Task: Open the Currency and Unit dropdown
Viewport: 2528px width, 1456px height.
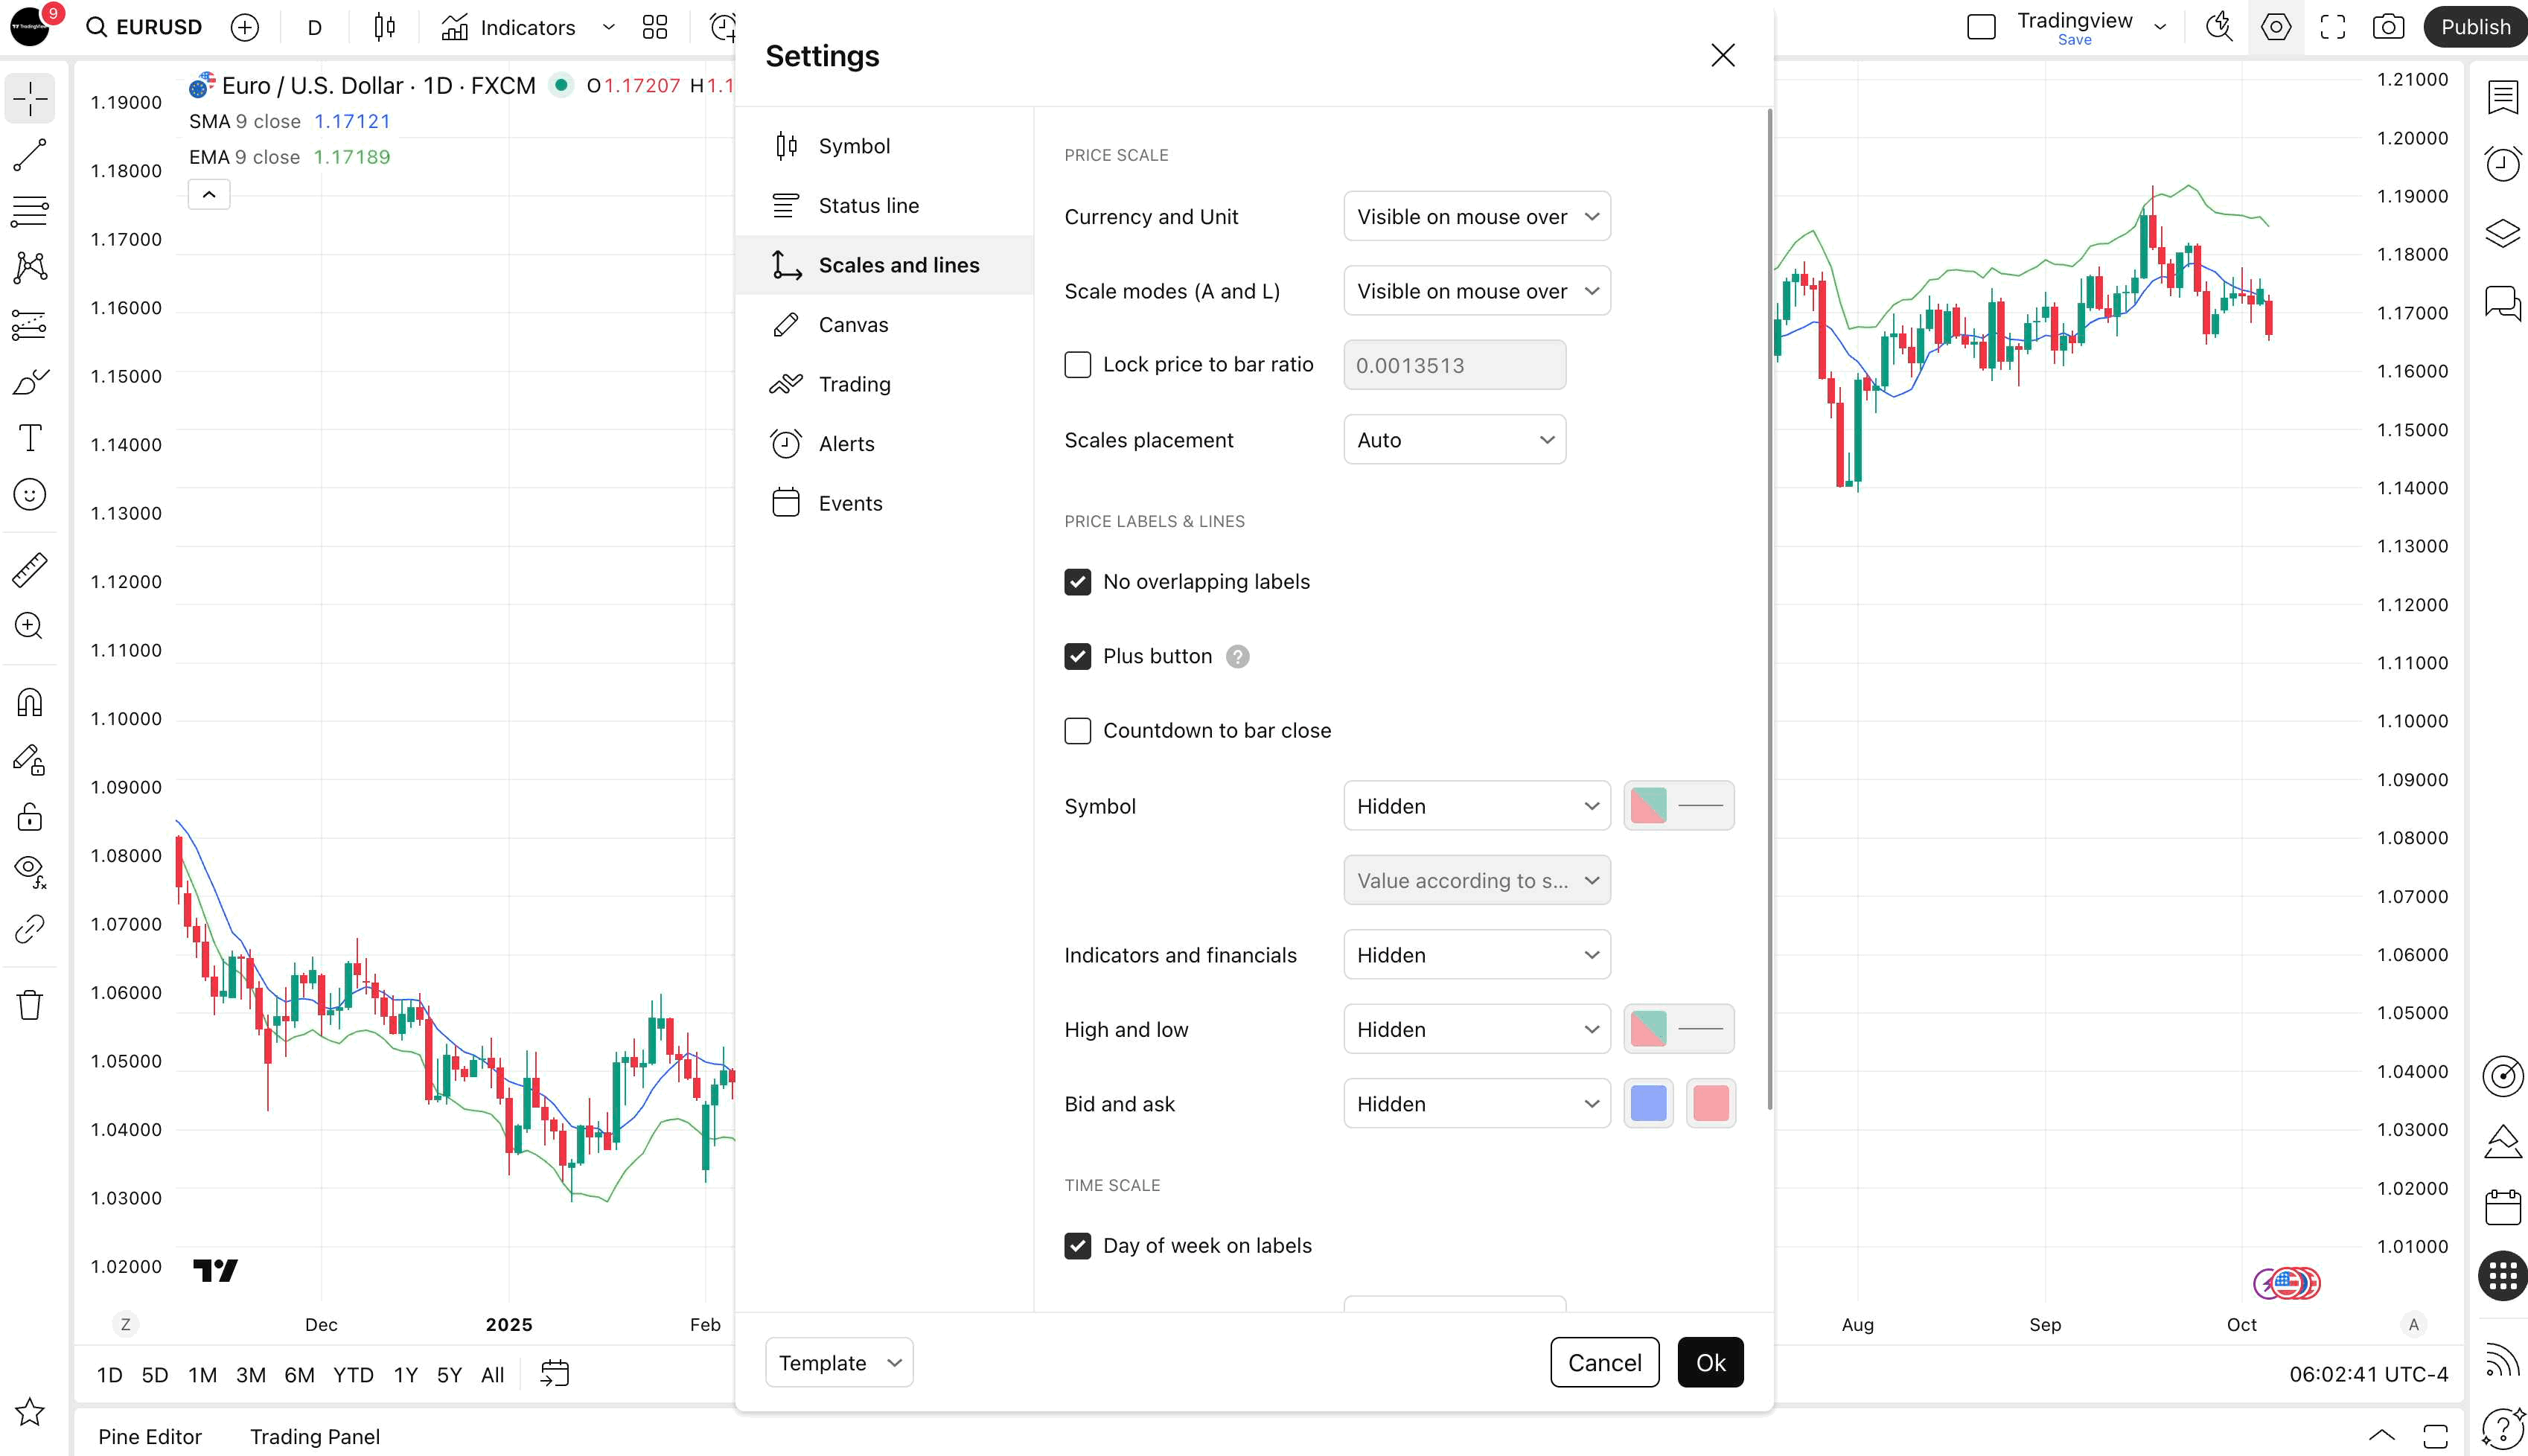Action: [x=1476, y=217]
